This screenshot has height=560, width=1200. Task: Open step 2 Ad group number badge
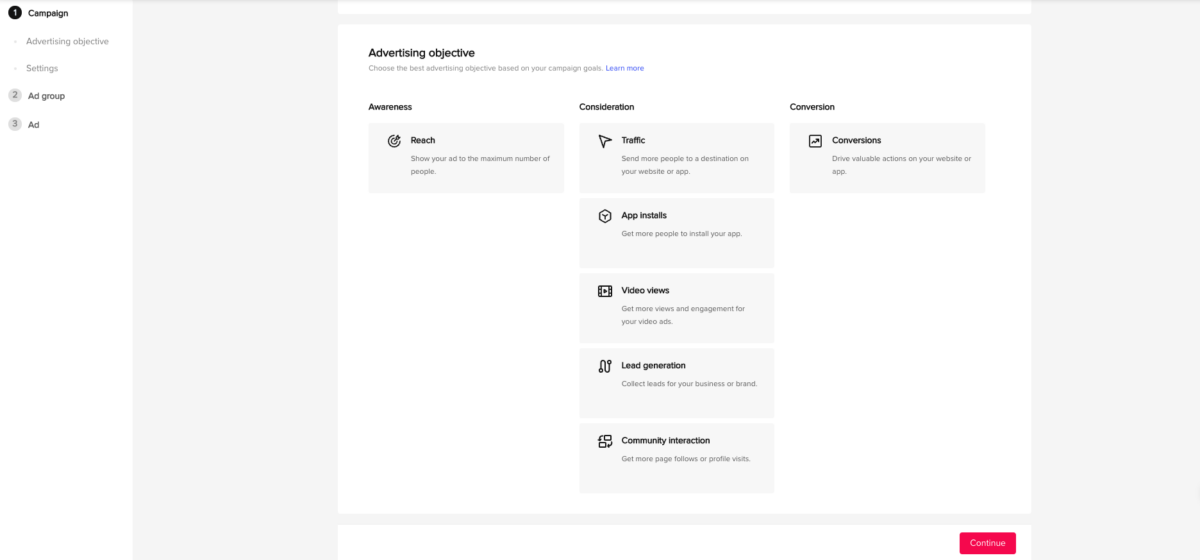click(14, 95)
